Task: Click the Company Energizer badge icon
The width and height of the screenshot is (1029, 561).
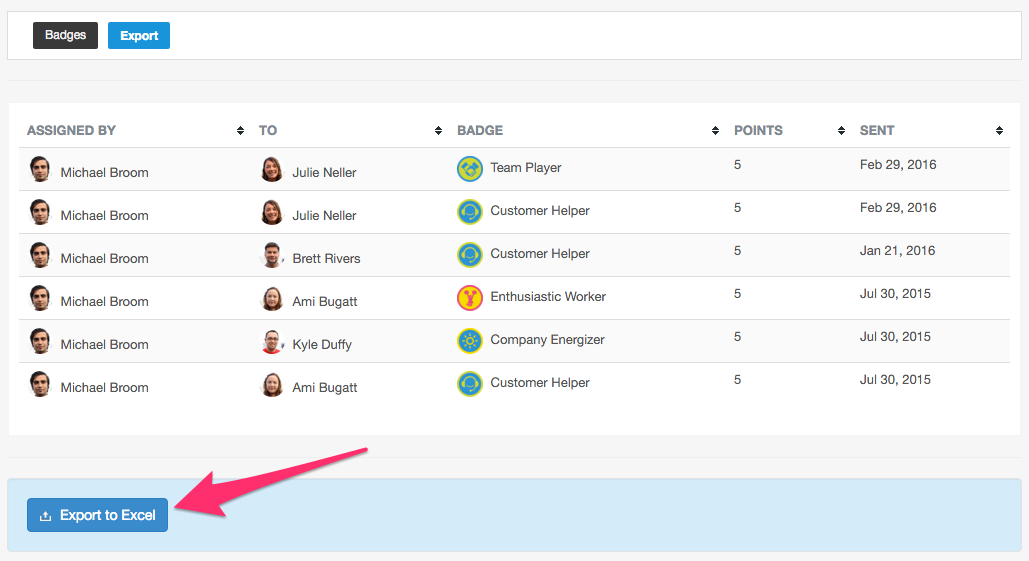Action: coord(469,341)
